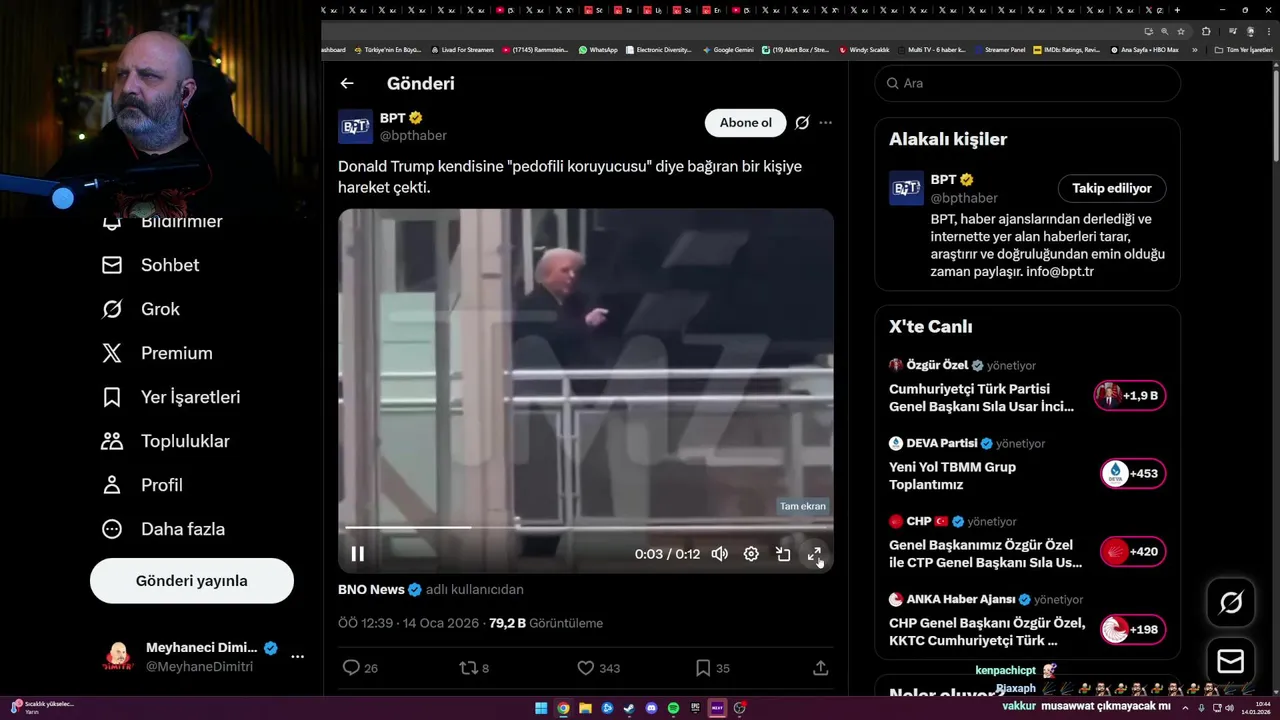
Task: Repost using the icon showing 8
Action: (473, 668)
